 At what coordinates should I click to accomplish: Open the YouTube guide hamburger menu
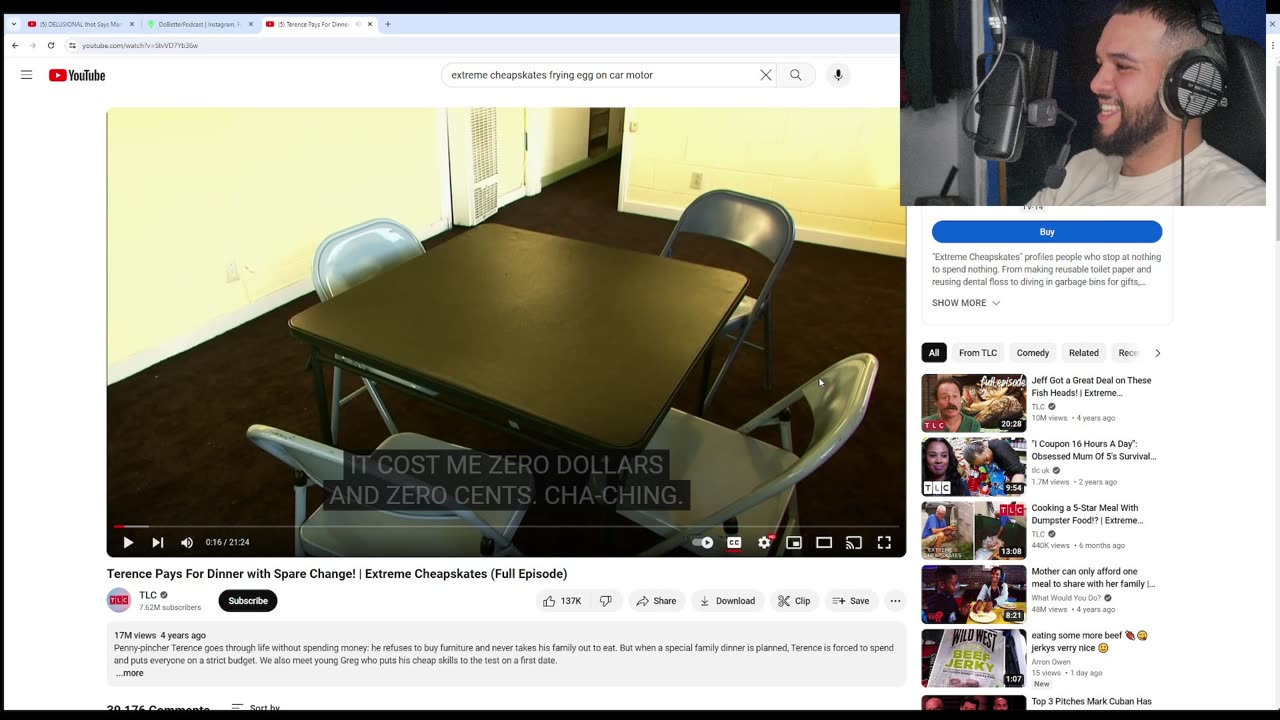coord(27,75)
